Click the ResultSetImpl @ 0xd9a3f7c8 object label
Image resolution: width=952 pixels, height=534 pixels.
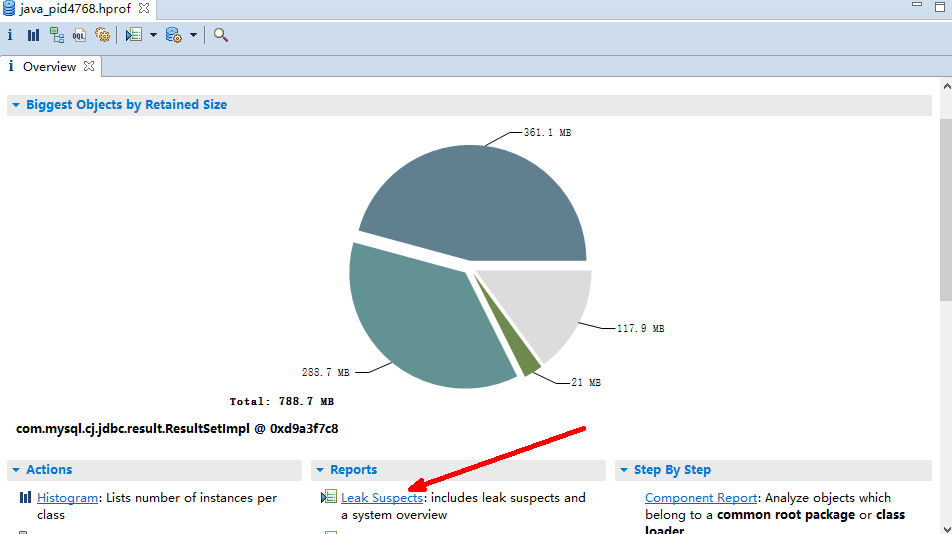pos(177,428)
